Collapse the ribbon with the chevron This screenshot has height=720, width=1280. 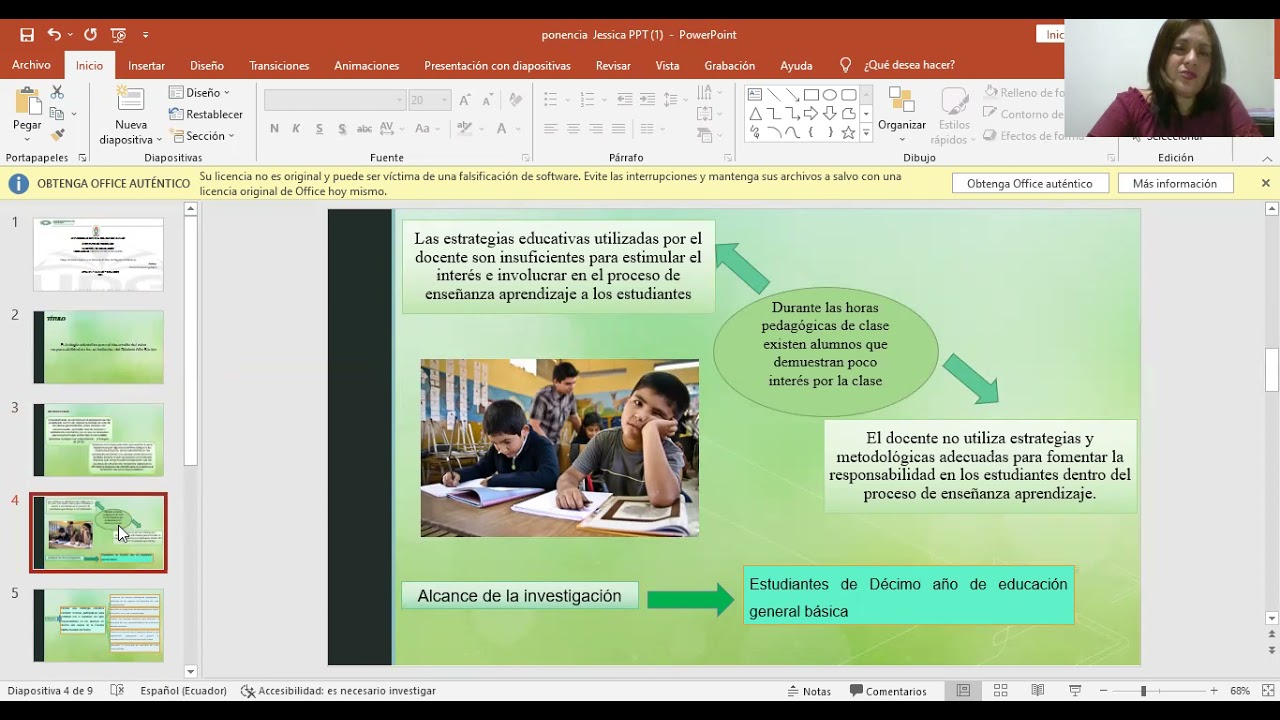1267,158
